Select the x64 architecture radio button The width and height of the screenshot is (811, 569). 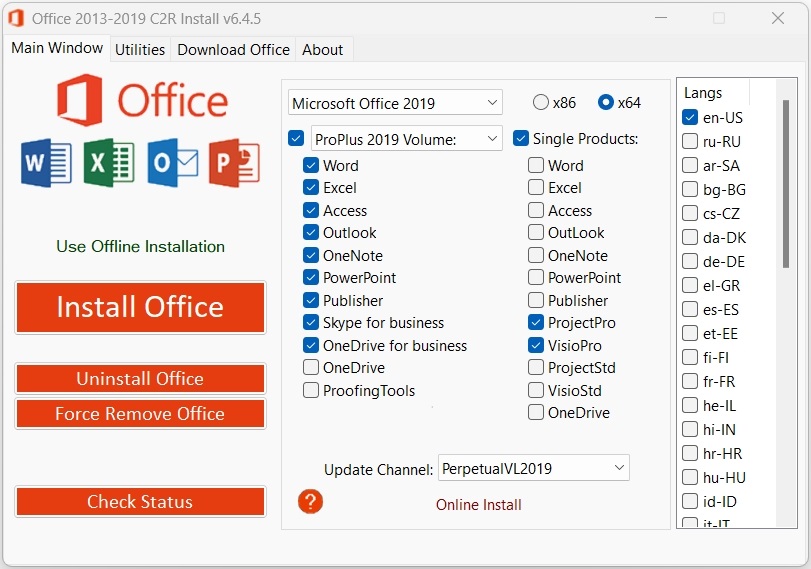(606, 102)
